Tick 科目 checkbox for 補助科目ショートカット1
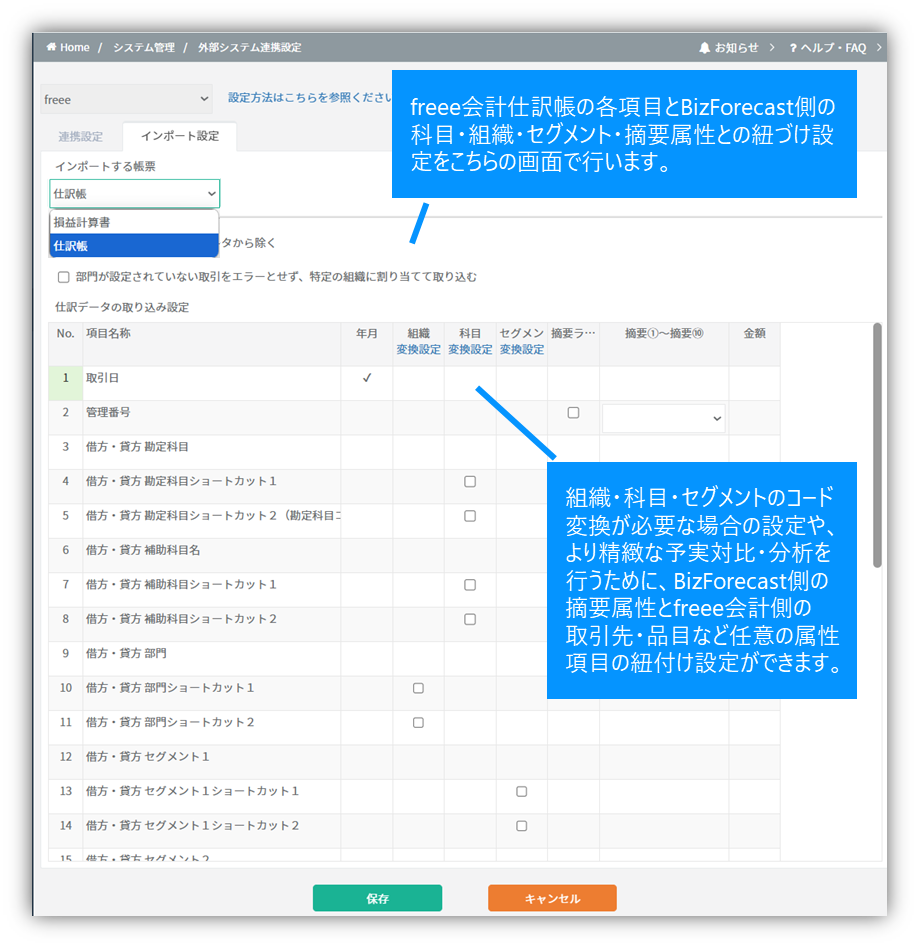 tap(470, 585)
